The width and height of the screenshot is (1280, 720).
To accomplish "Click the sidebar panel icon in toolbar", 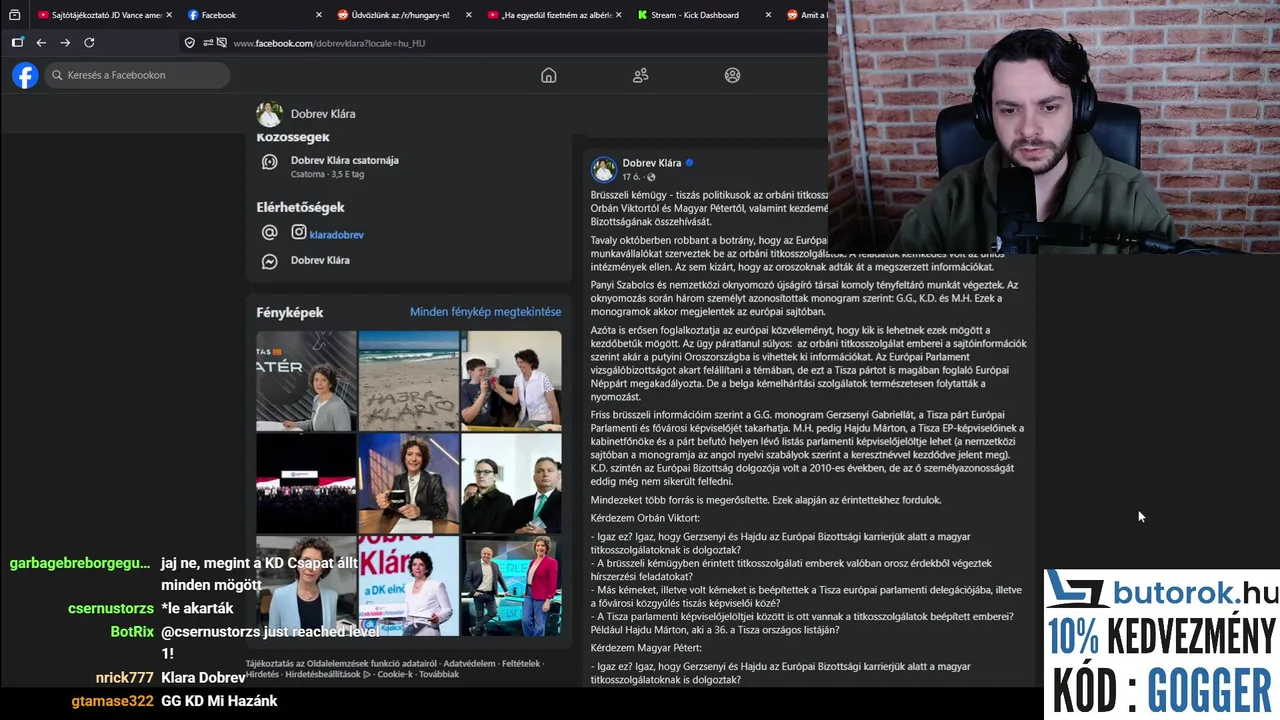I will click(x=17, y=43).
